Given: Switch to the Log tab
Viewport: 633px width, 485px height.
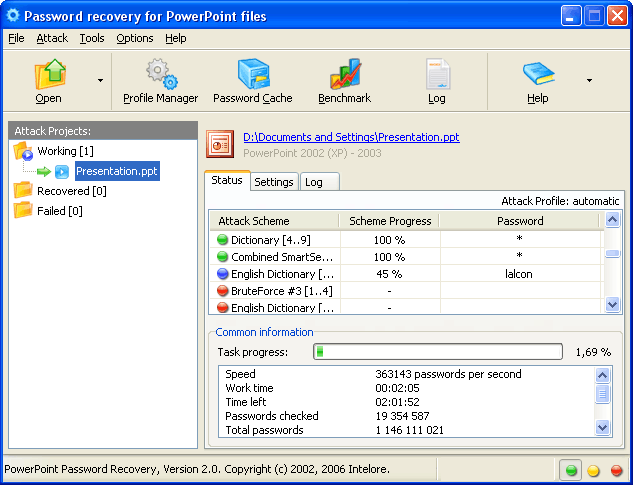Looking at the screenshot, I should tap(320, 182).
